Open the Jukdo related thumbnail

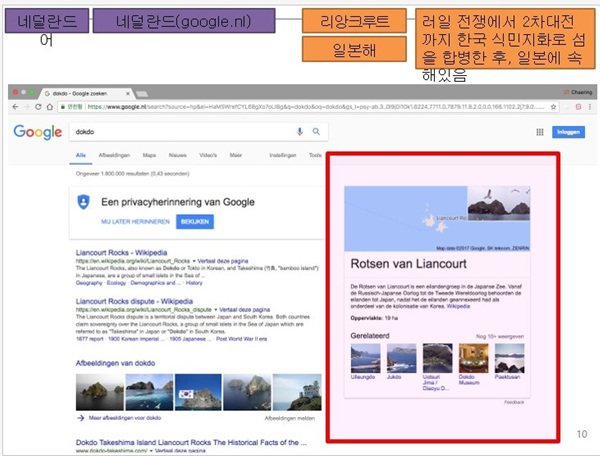(x=401, y=358)
